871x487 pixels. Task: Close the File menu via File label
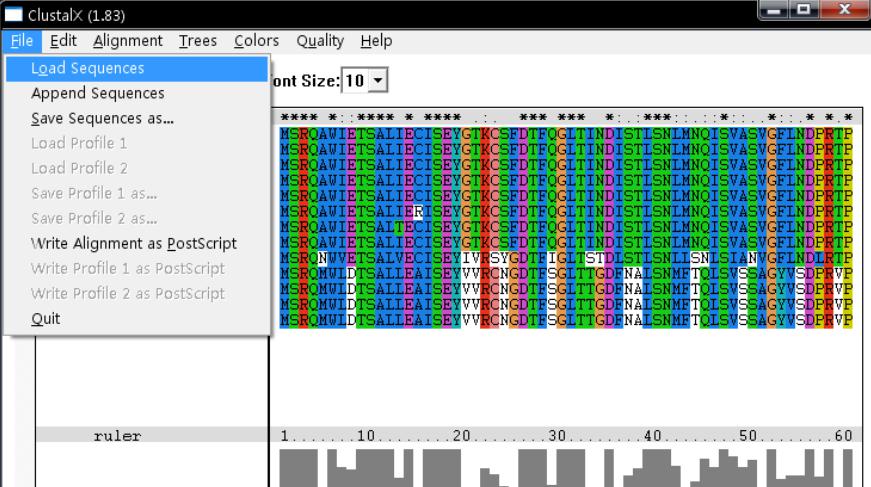24,41
